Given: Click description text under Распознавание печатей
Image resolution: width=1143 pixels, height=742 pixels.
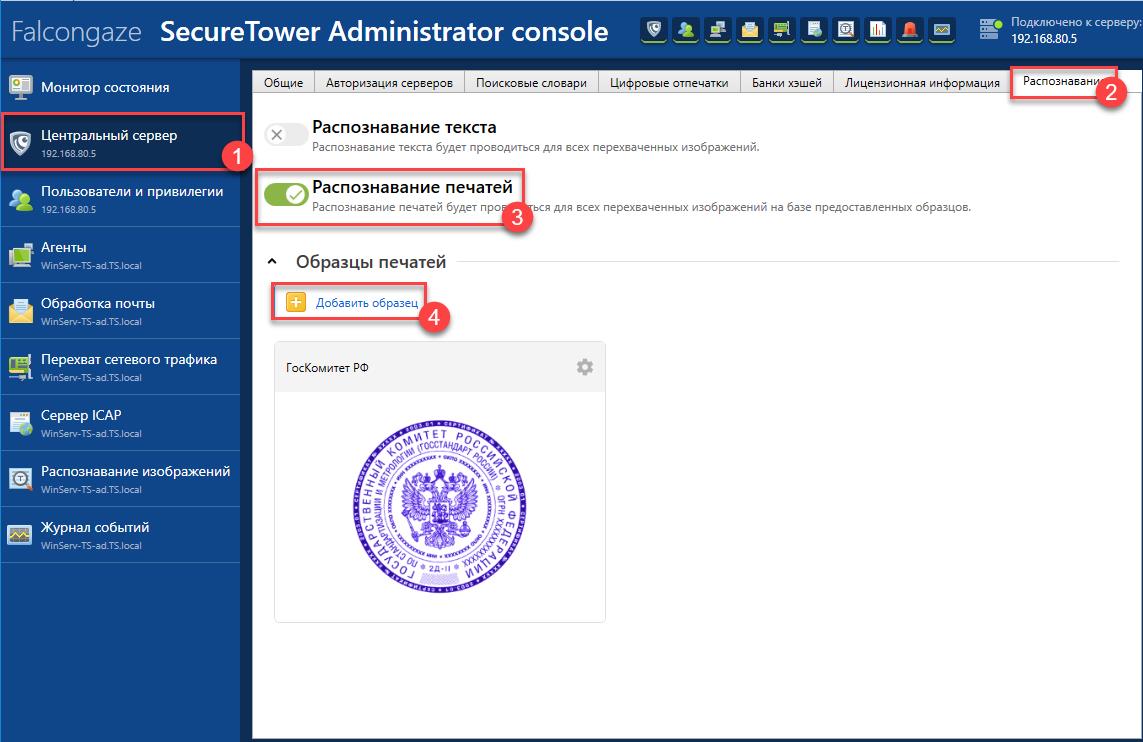Looking at the screenshot, I should coord(641,207).
